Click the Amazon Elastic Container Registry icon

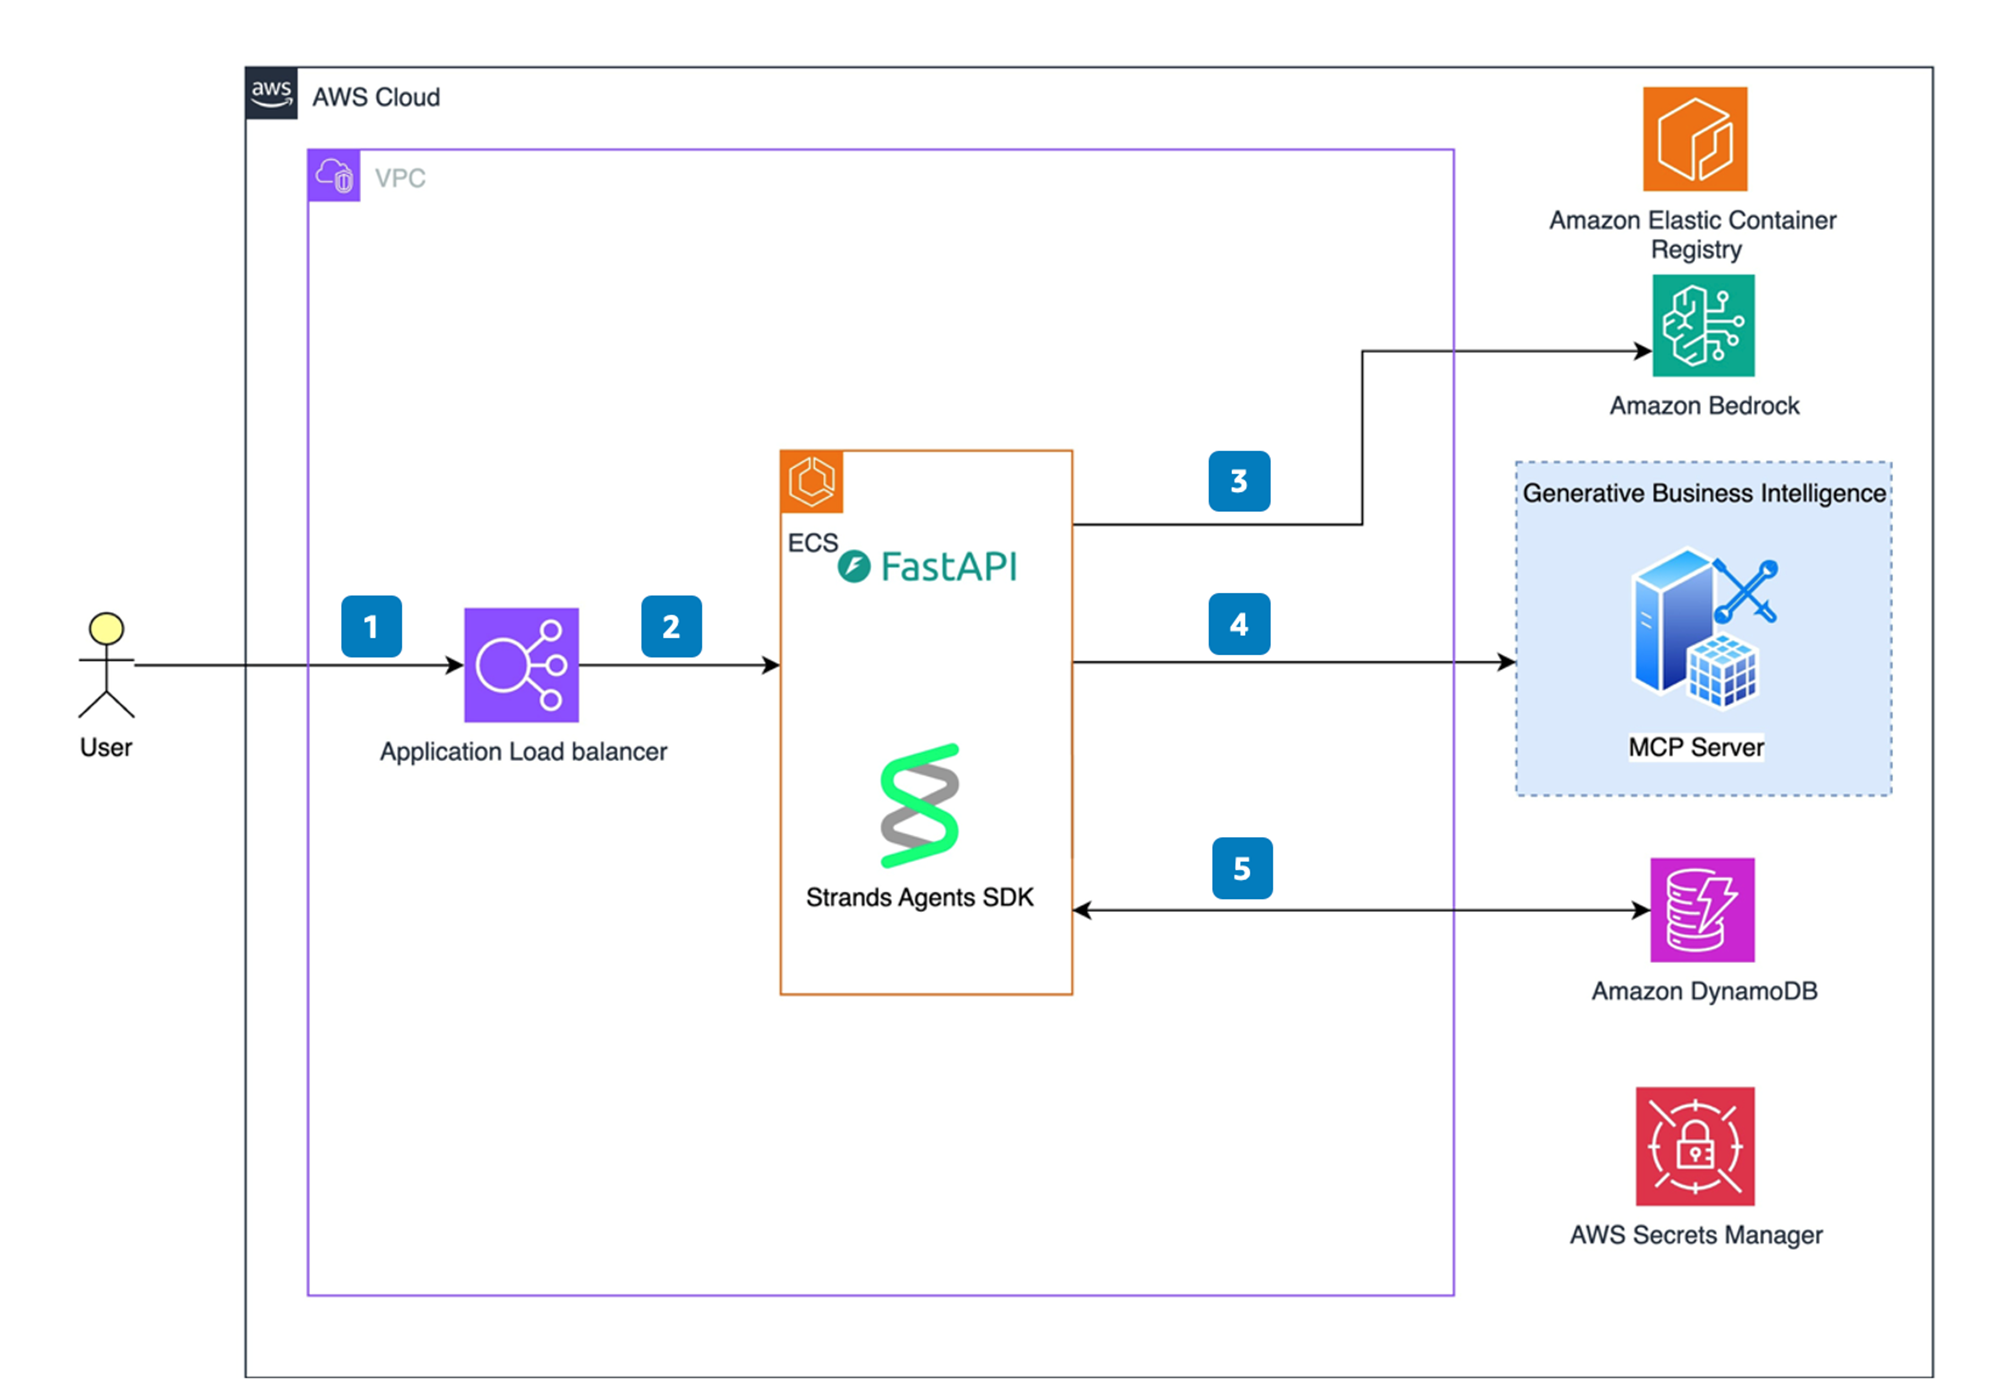pos(1694,139)
